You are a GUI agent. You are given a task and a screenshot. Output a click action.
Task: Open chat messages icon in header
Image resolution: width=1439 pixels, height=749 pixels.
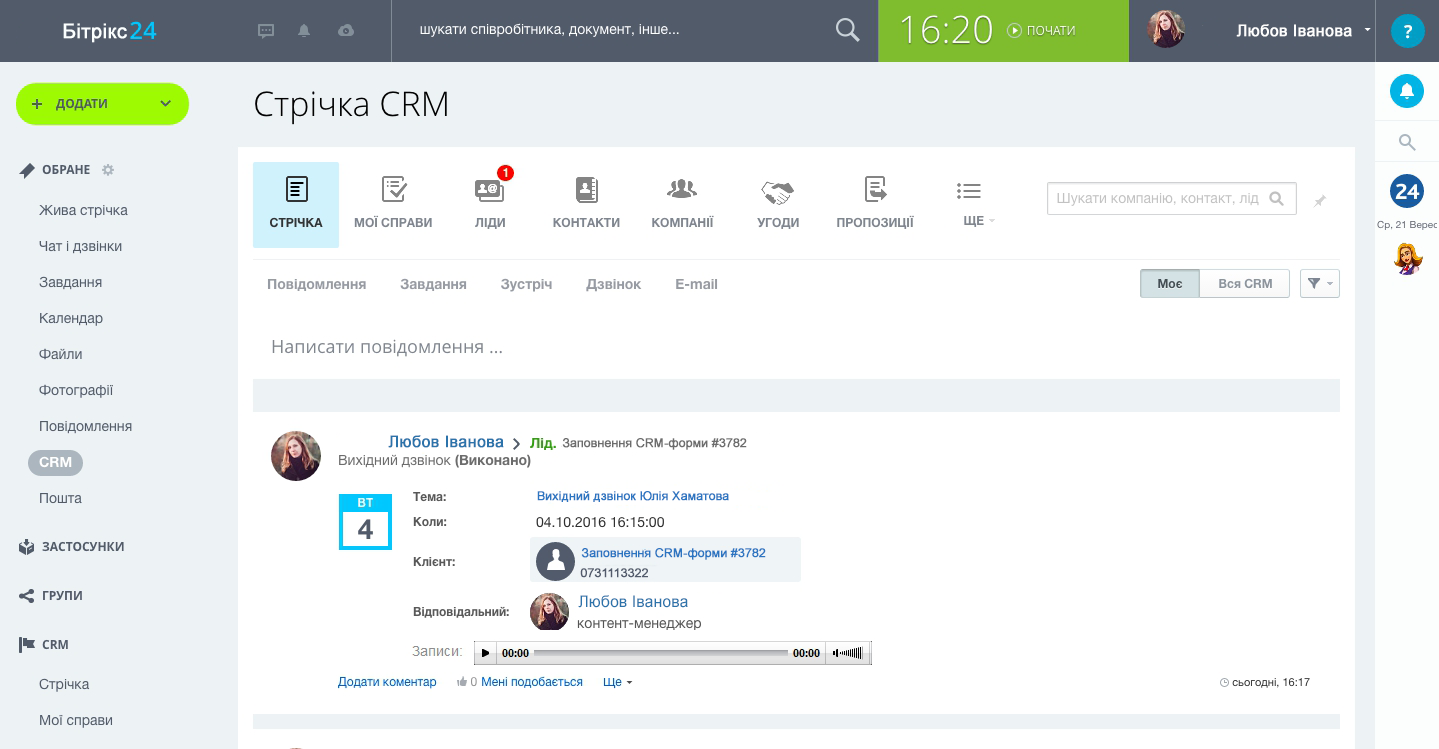tap(266, 31)
